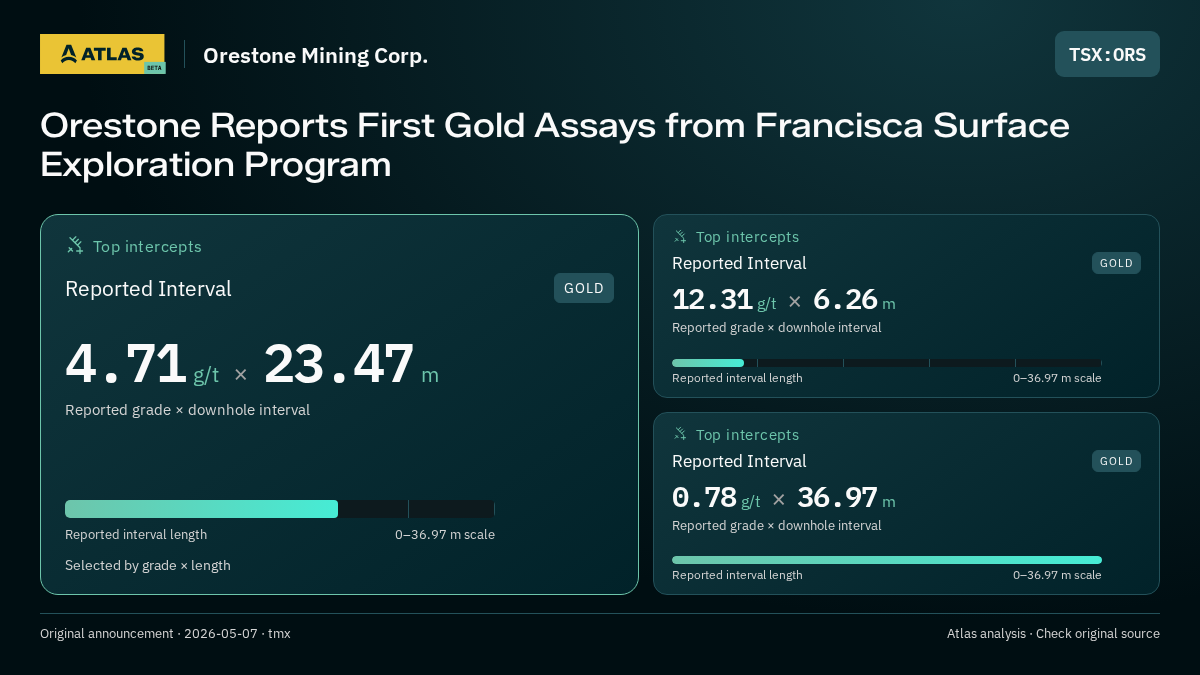Screen dimensions: 1200x675
Task: Click the '0–36.97 m scale' label in the 12.31 g/t card
Action: click(1057, 378)
